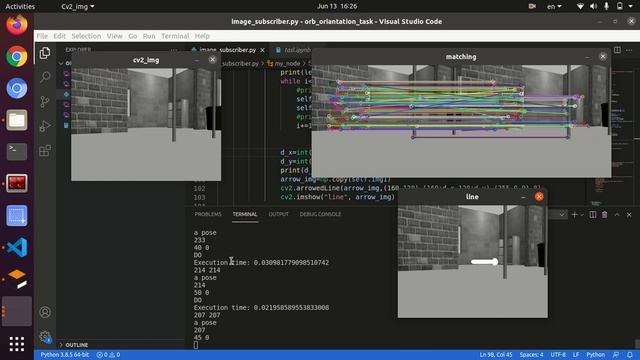640x360 pixels.
Task: Click errors and warnings count in status bar
Action: pos(108,355)
